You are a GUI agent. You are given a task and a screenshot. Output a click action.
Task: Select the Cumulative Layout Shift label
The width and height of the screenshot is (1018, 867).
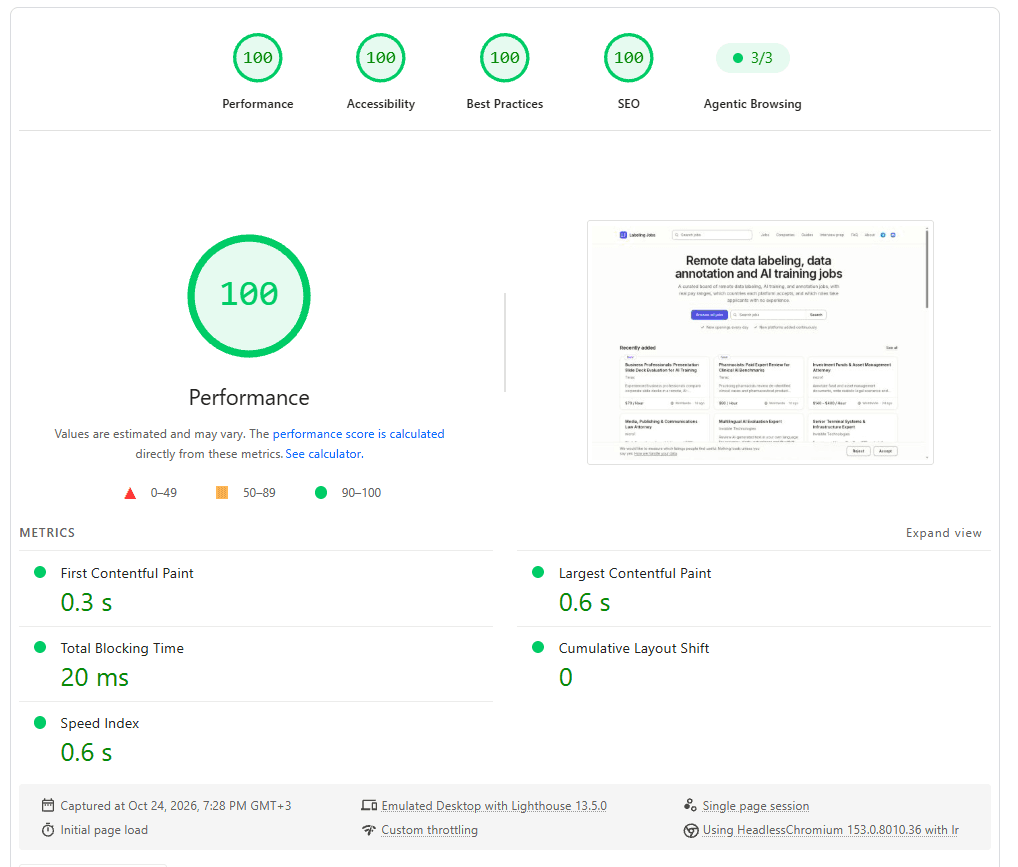634,648
